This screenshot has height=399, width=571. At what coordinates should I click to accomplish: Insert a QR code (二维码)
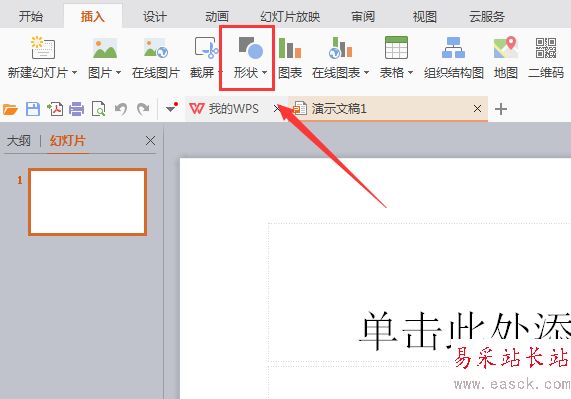(x=546, y=58)
